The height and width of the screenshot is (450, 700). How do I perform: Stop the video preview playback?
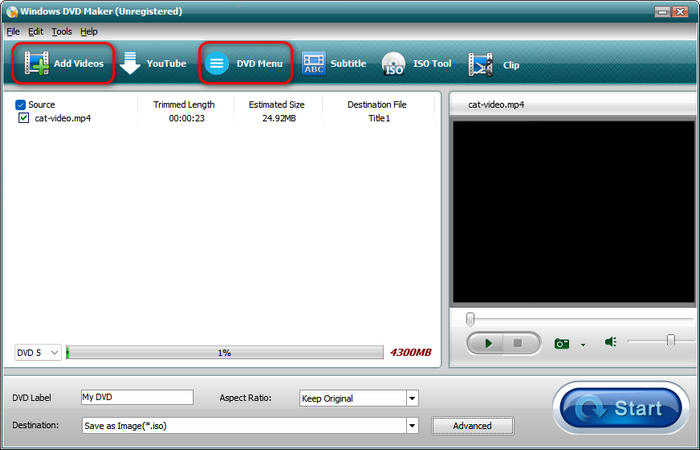[518, 343]
